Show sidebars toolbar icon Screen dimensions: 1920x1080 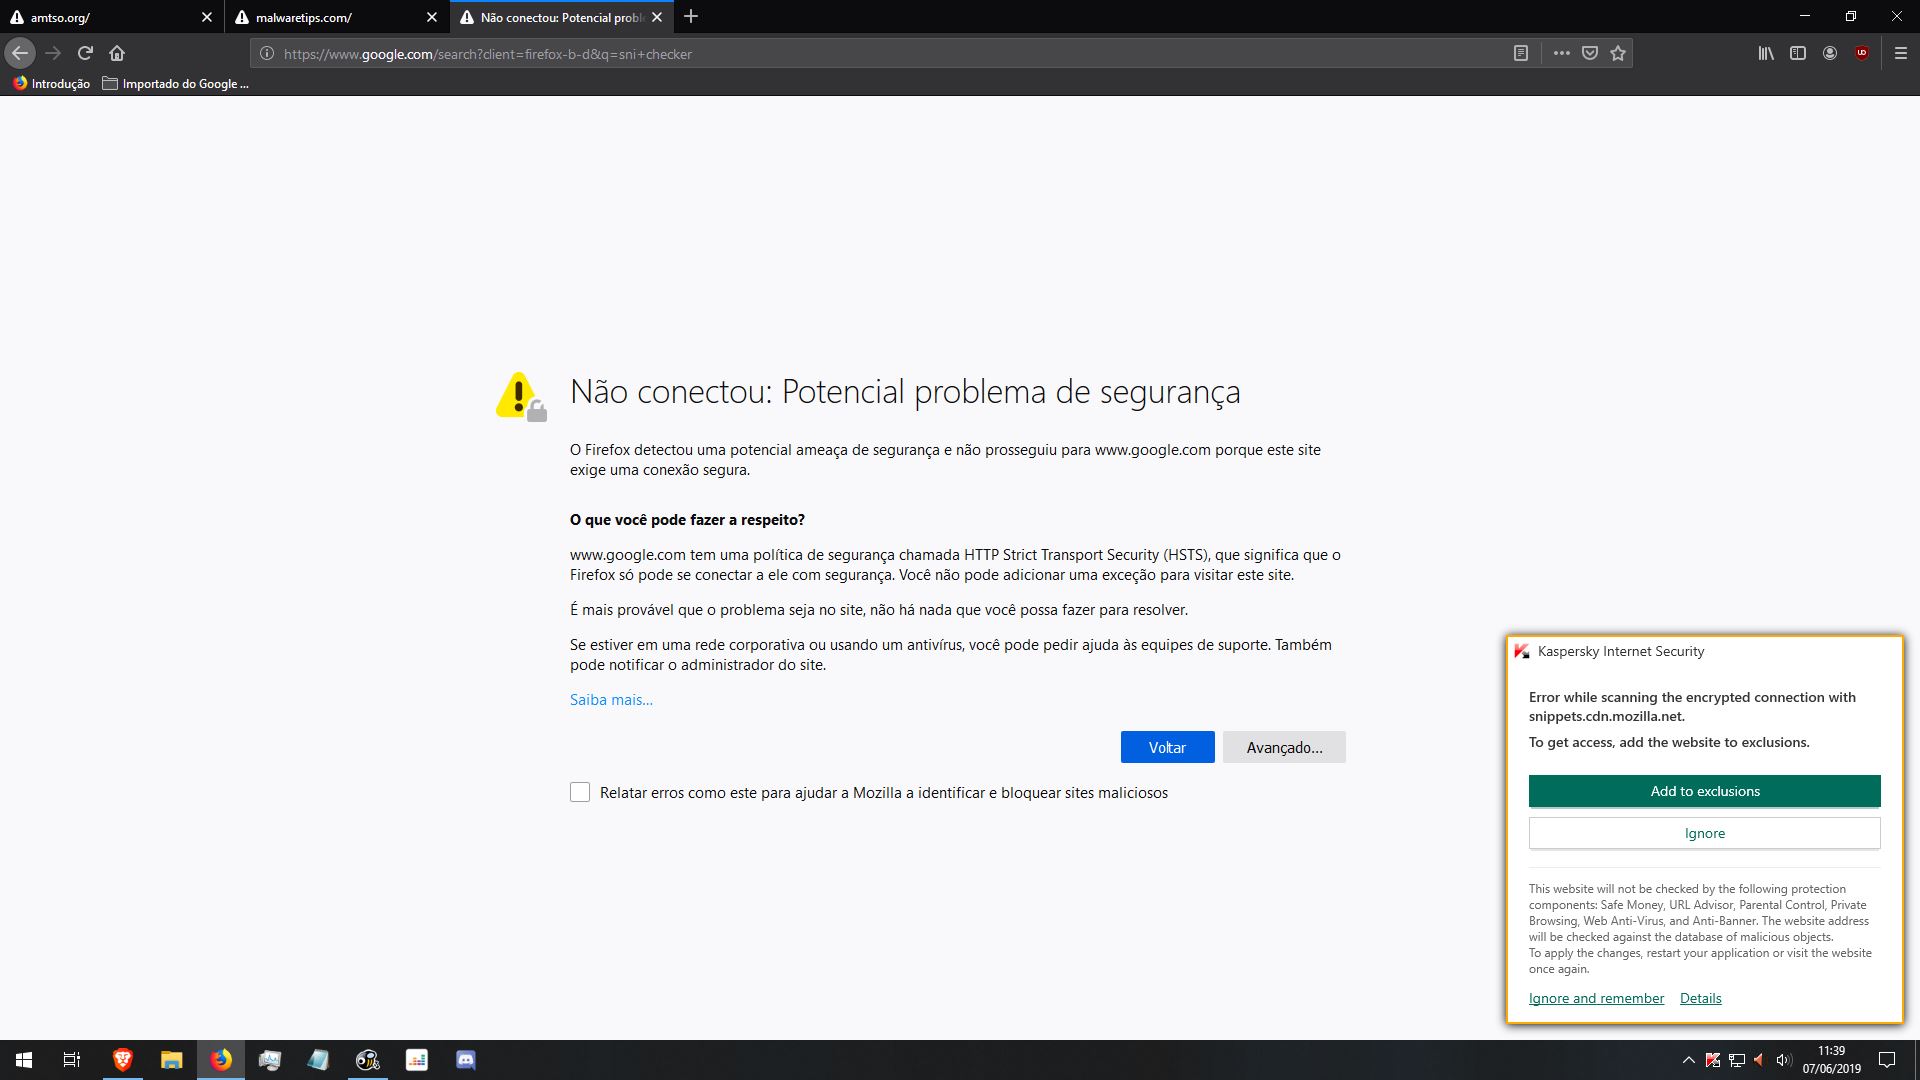pyautogui.click(x=1798, y=53)
